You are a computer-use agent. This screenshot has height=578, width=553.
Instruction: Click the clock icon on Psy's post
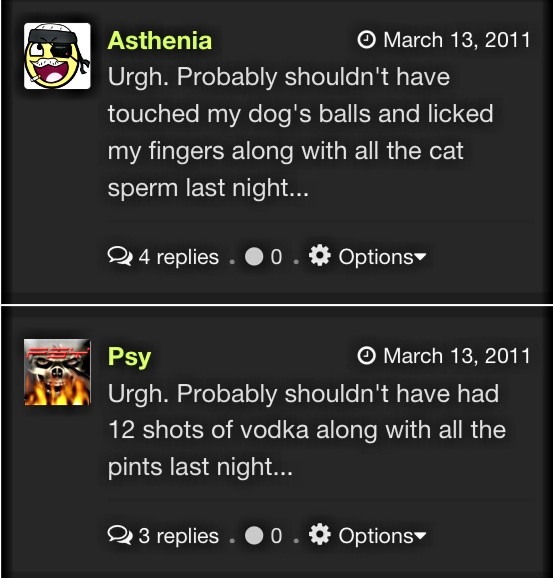pos(366,356)
